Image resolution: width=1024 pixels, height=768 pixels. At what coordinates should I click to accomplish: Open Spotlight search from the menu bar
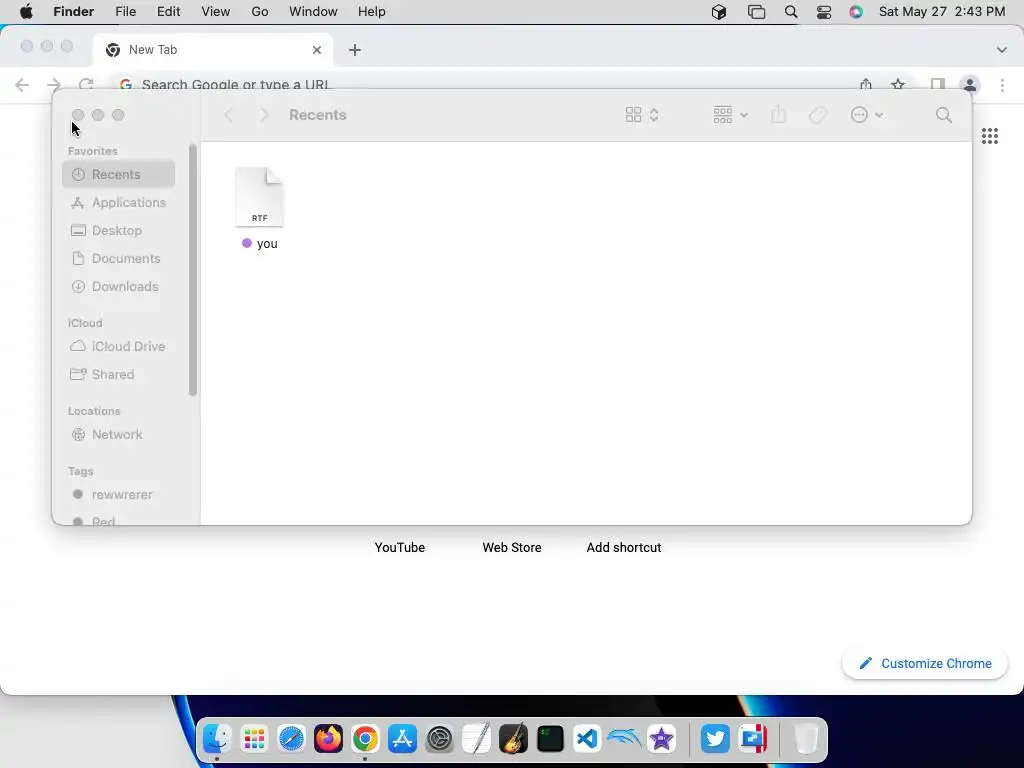pos(791,12)
